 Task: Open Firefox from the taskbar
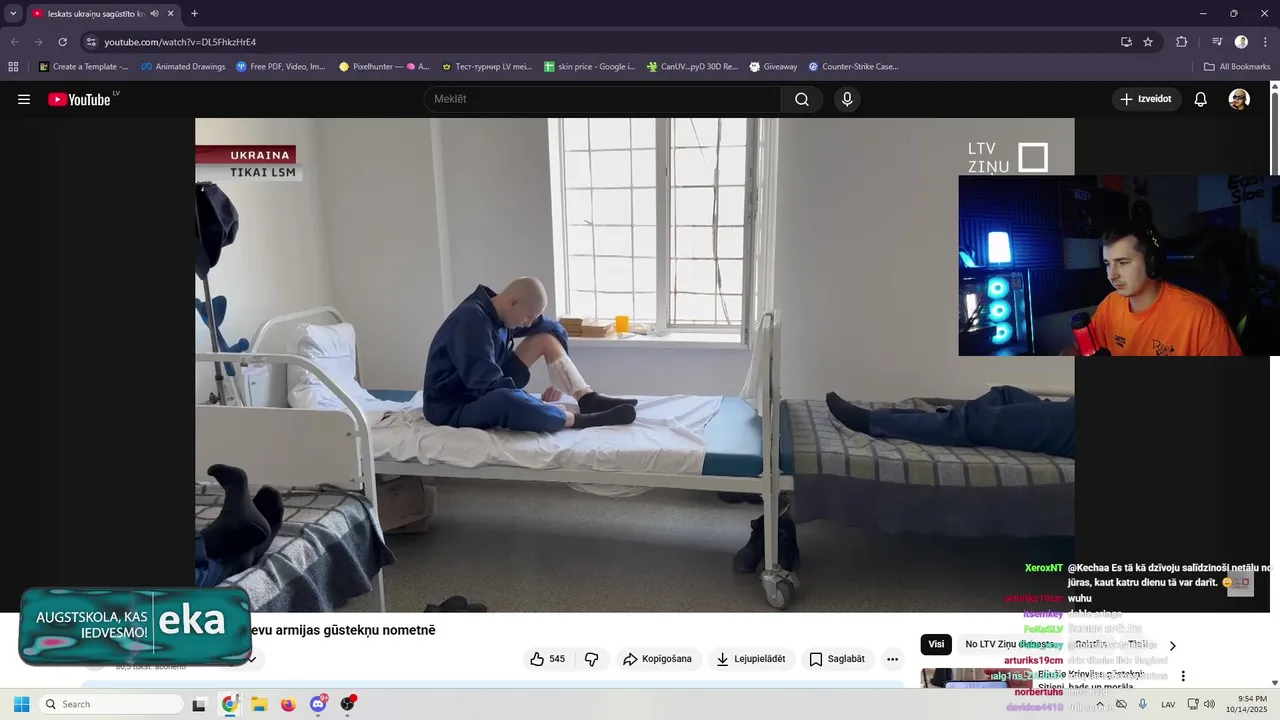point(288,704)
